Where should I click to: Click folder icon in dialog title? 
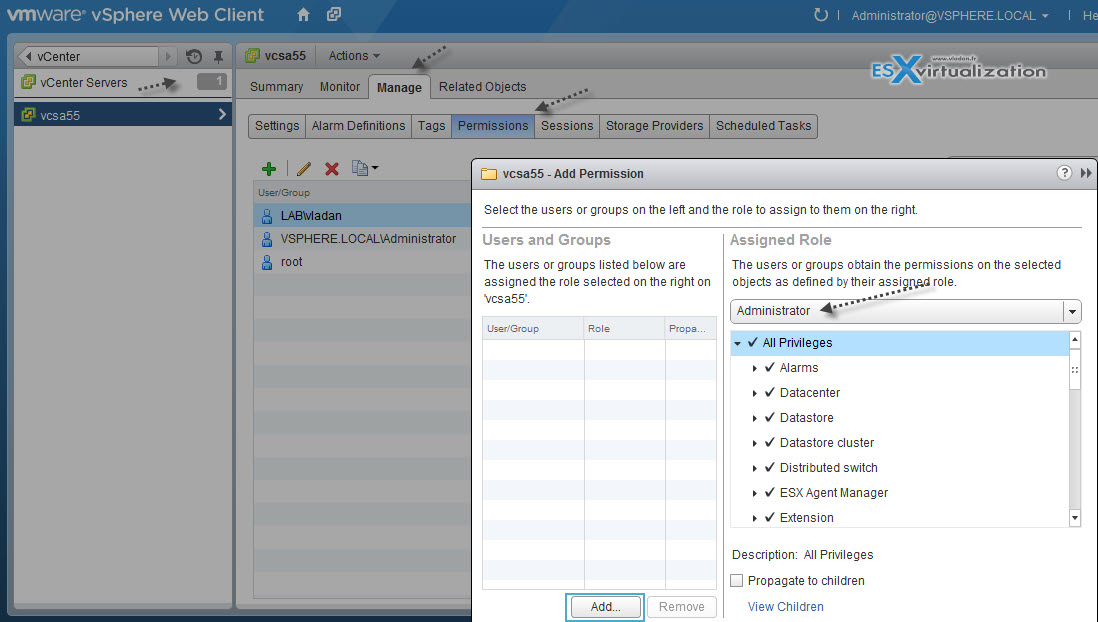[489, 174]
